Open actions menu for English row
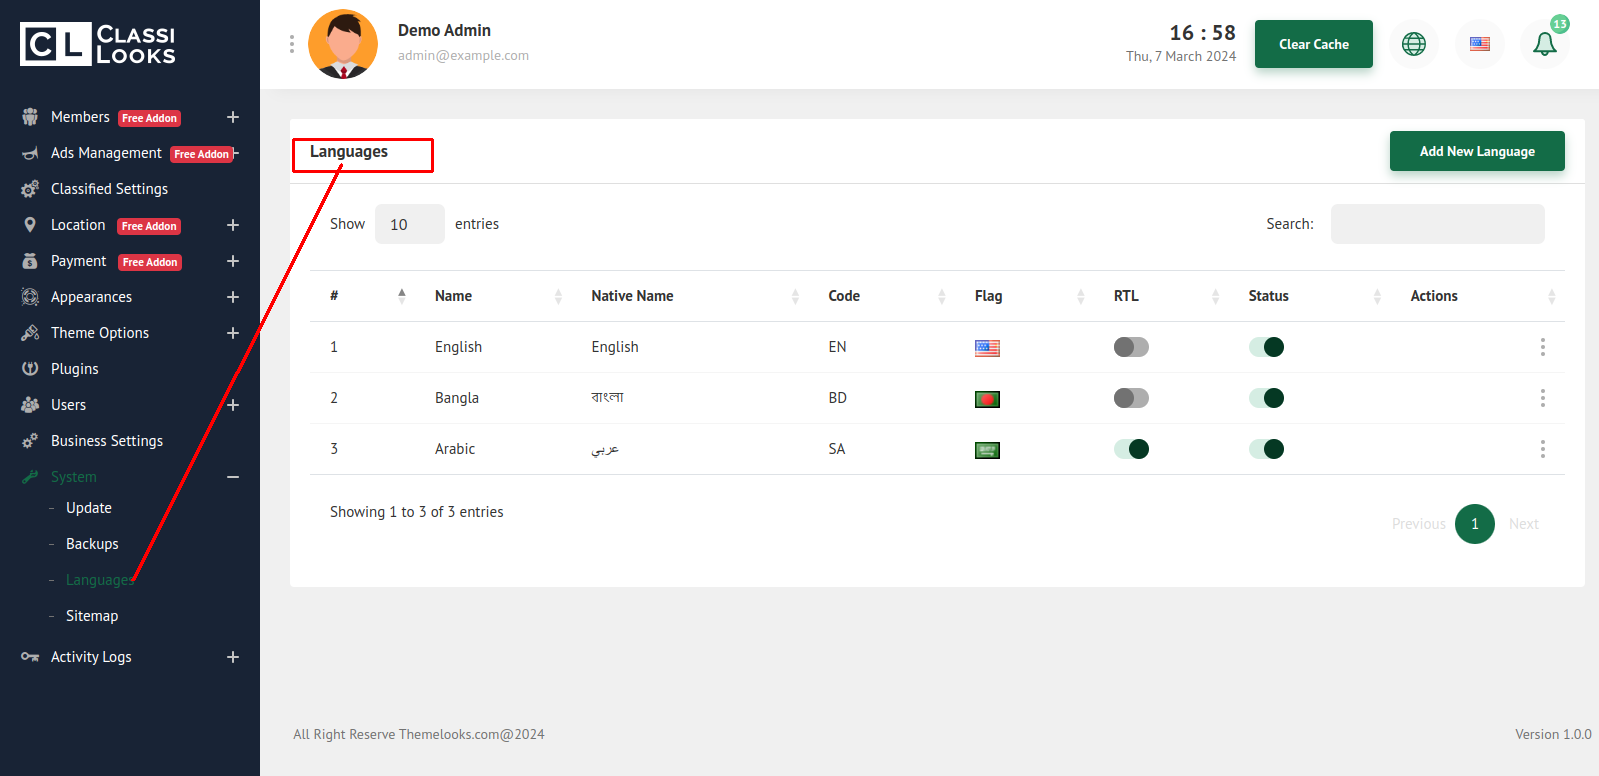The height and width of the screenshot is (776, 1599). coord(1542,347)
